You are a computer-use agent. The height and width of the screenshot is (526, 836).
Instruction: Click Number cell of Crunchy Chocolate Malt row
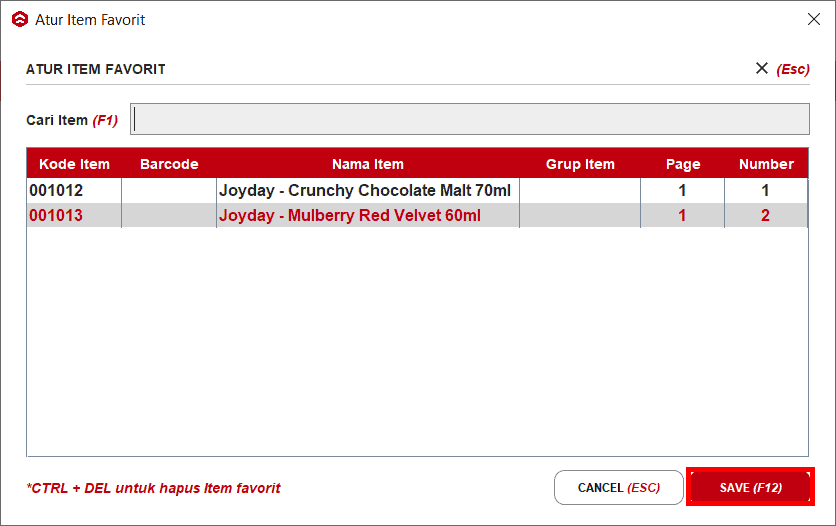766,190
